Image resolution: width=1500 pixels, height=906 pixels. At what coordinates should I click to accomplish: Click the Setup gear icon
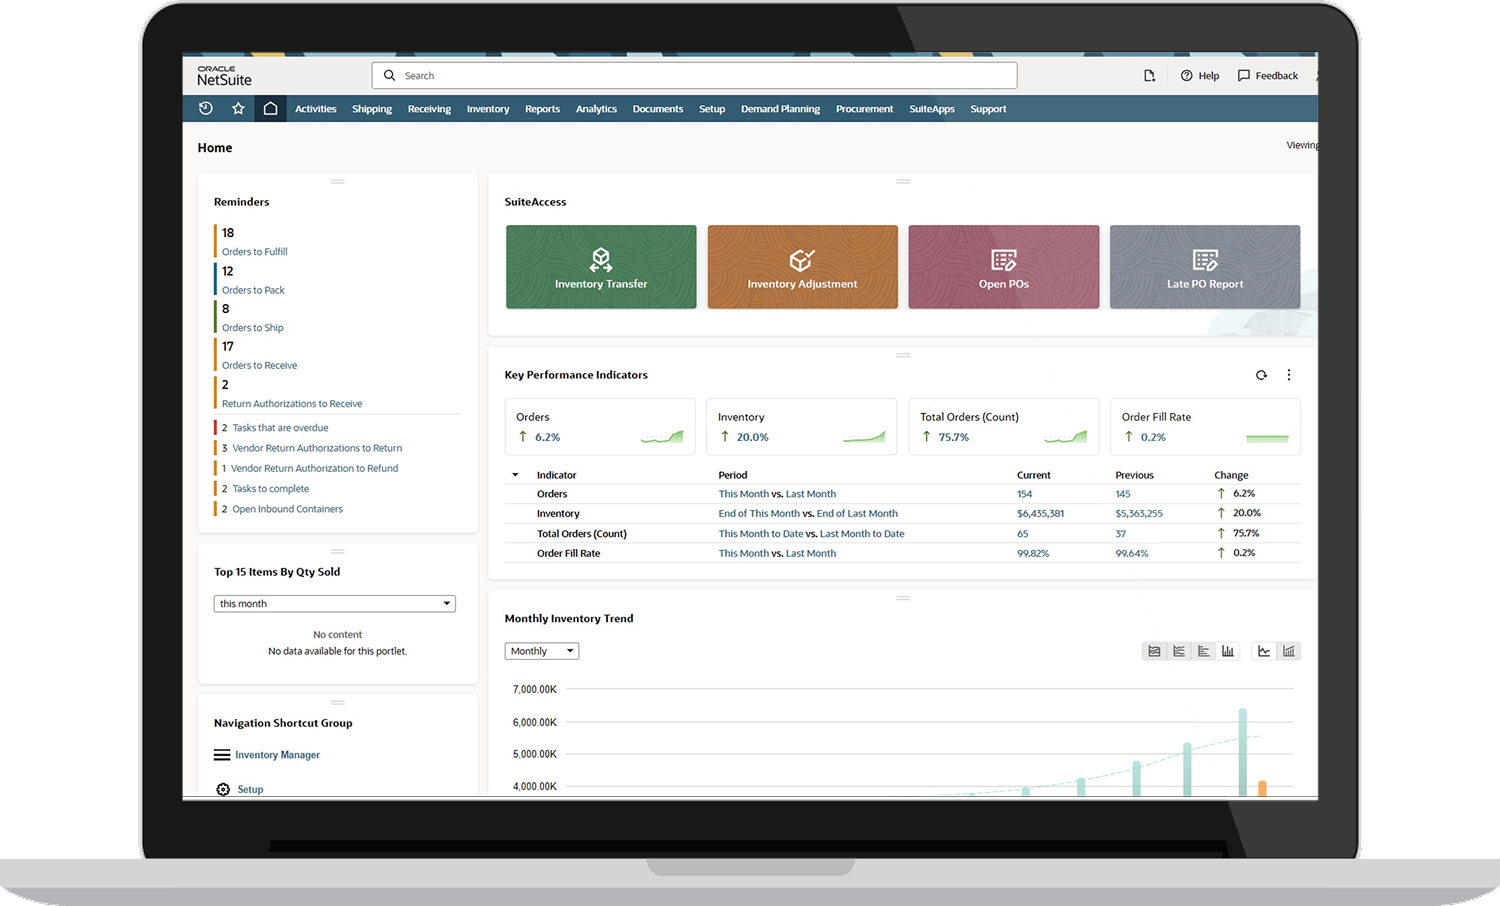tap(223, 790)
